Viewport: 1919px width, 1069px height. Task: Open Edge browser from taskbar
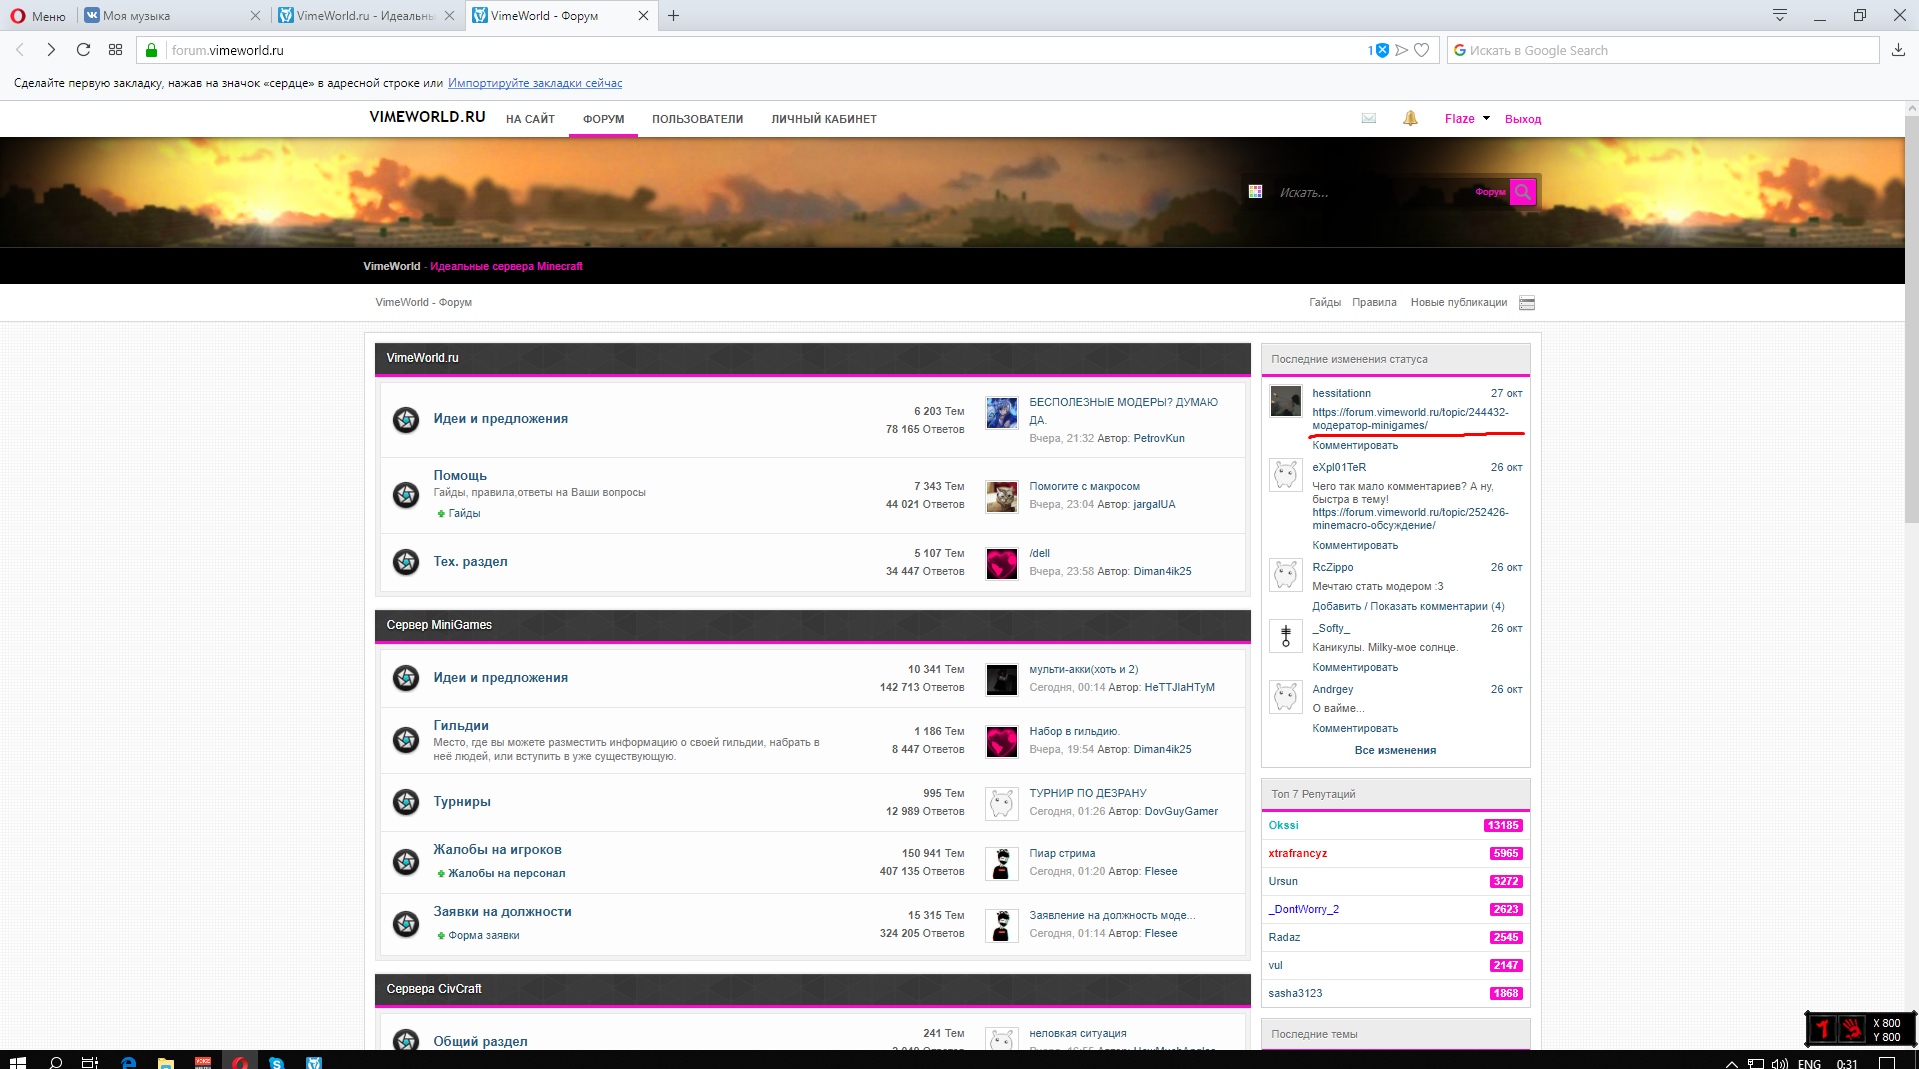click(x=128, y=1062)
